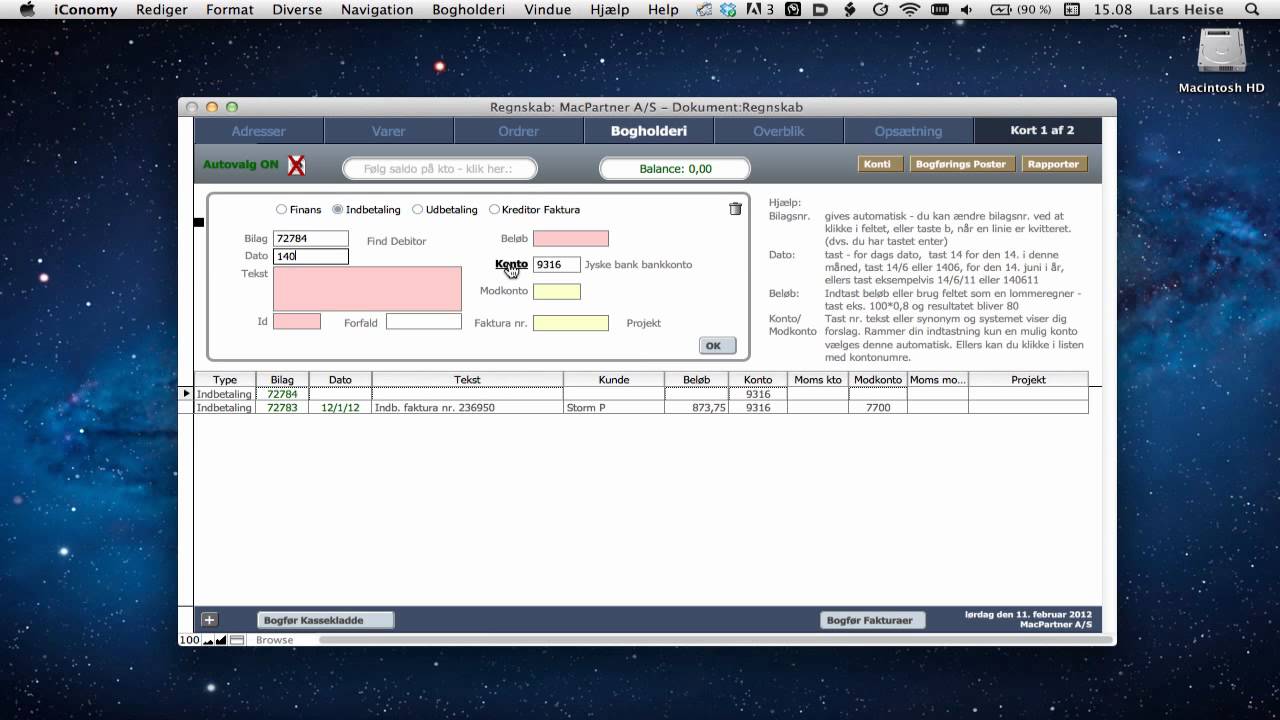Click the Wi-Fi status icon
Image resolution: width=1280 pixels, height=720 pixels.
[x=909, y=9]
